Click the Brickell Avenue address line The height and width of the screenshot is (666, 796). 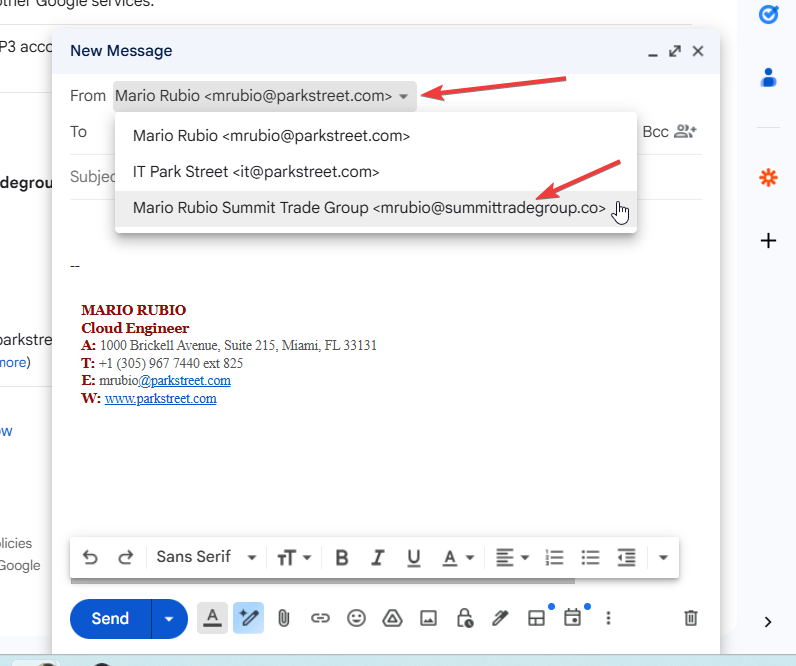click(x=229, y=345)
